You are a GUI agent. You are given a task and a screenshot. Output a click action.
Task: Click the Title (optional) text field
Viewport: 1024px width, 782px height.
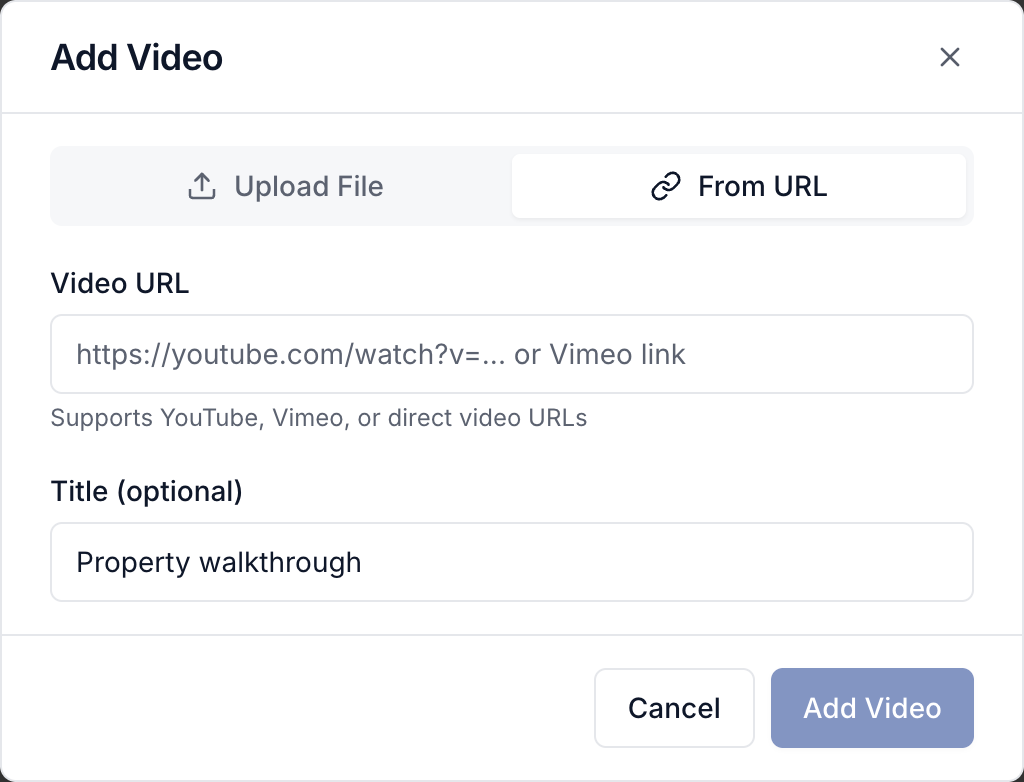point(512,562)
